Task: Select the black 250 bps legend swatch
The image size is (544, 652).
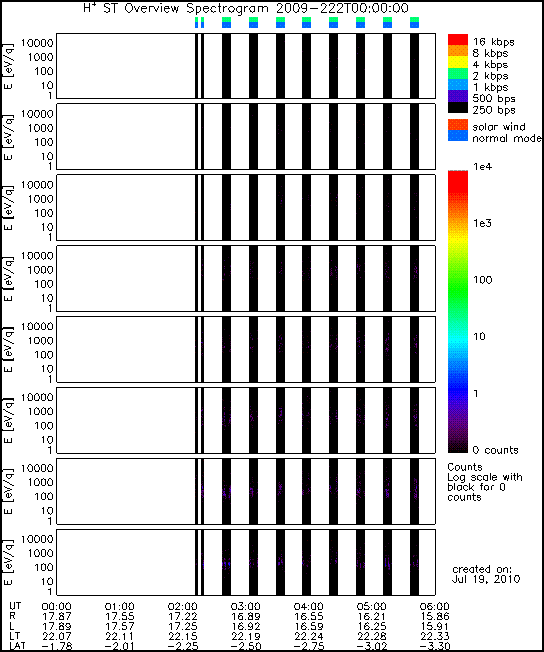Action: (x=457, y=107)
